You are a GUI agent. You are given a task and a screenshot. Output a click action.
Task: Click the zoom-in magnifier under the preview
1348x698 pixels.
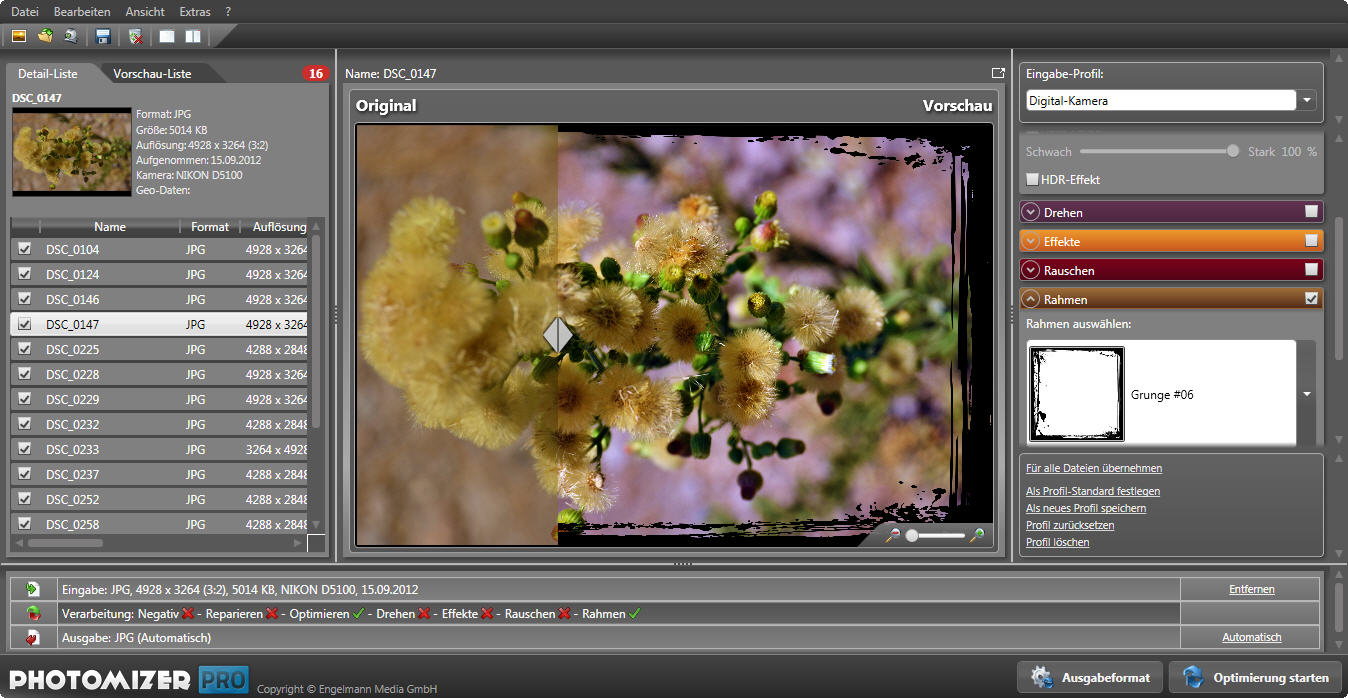coord(977,535)
